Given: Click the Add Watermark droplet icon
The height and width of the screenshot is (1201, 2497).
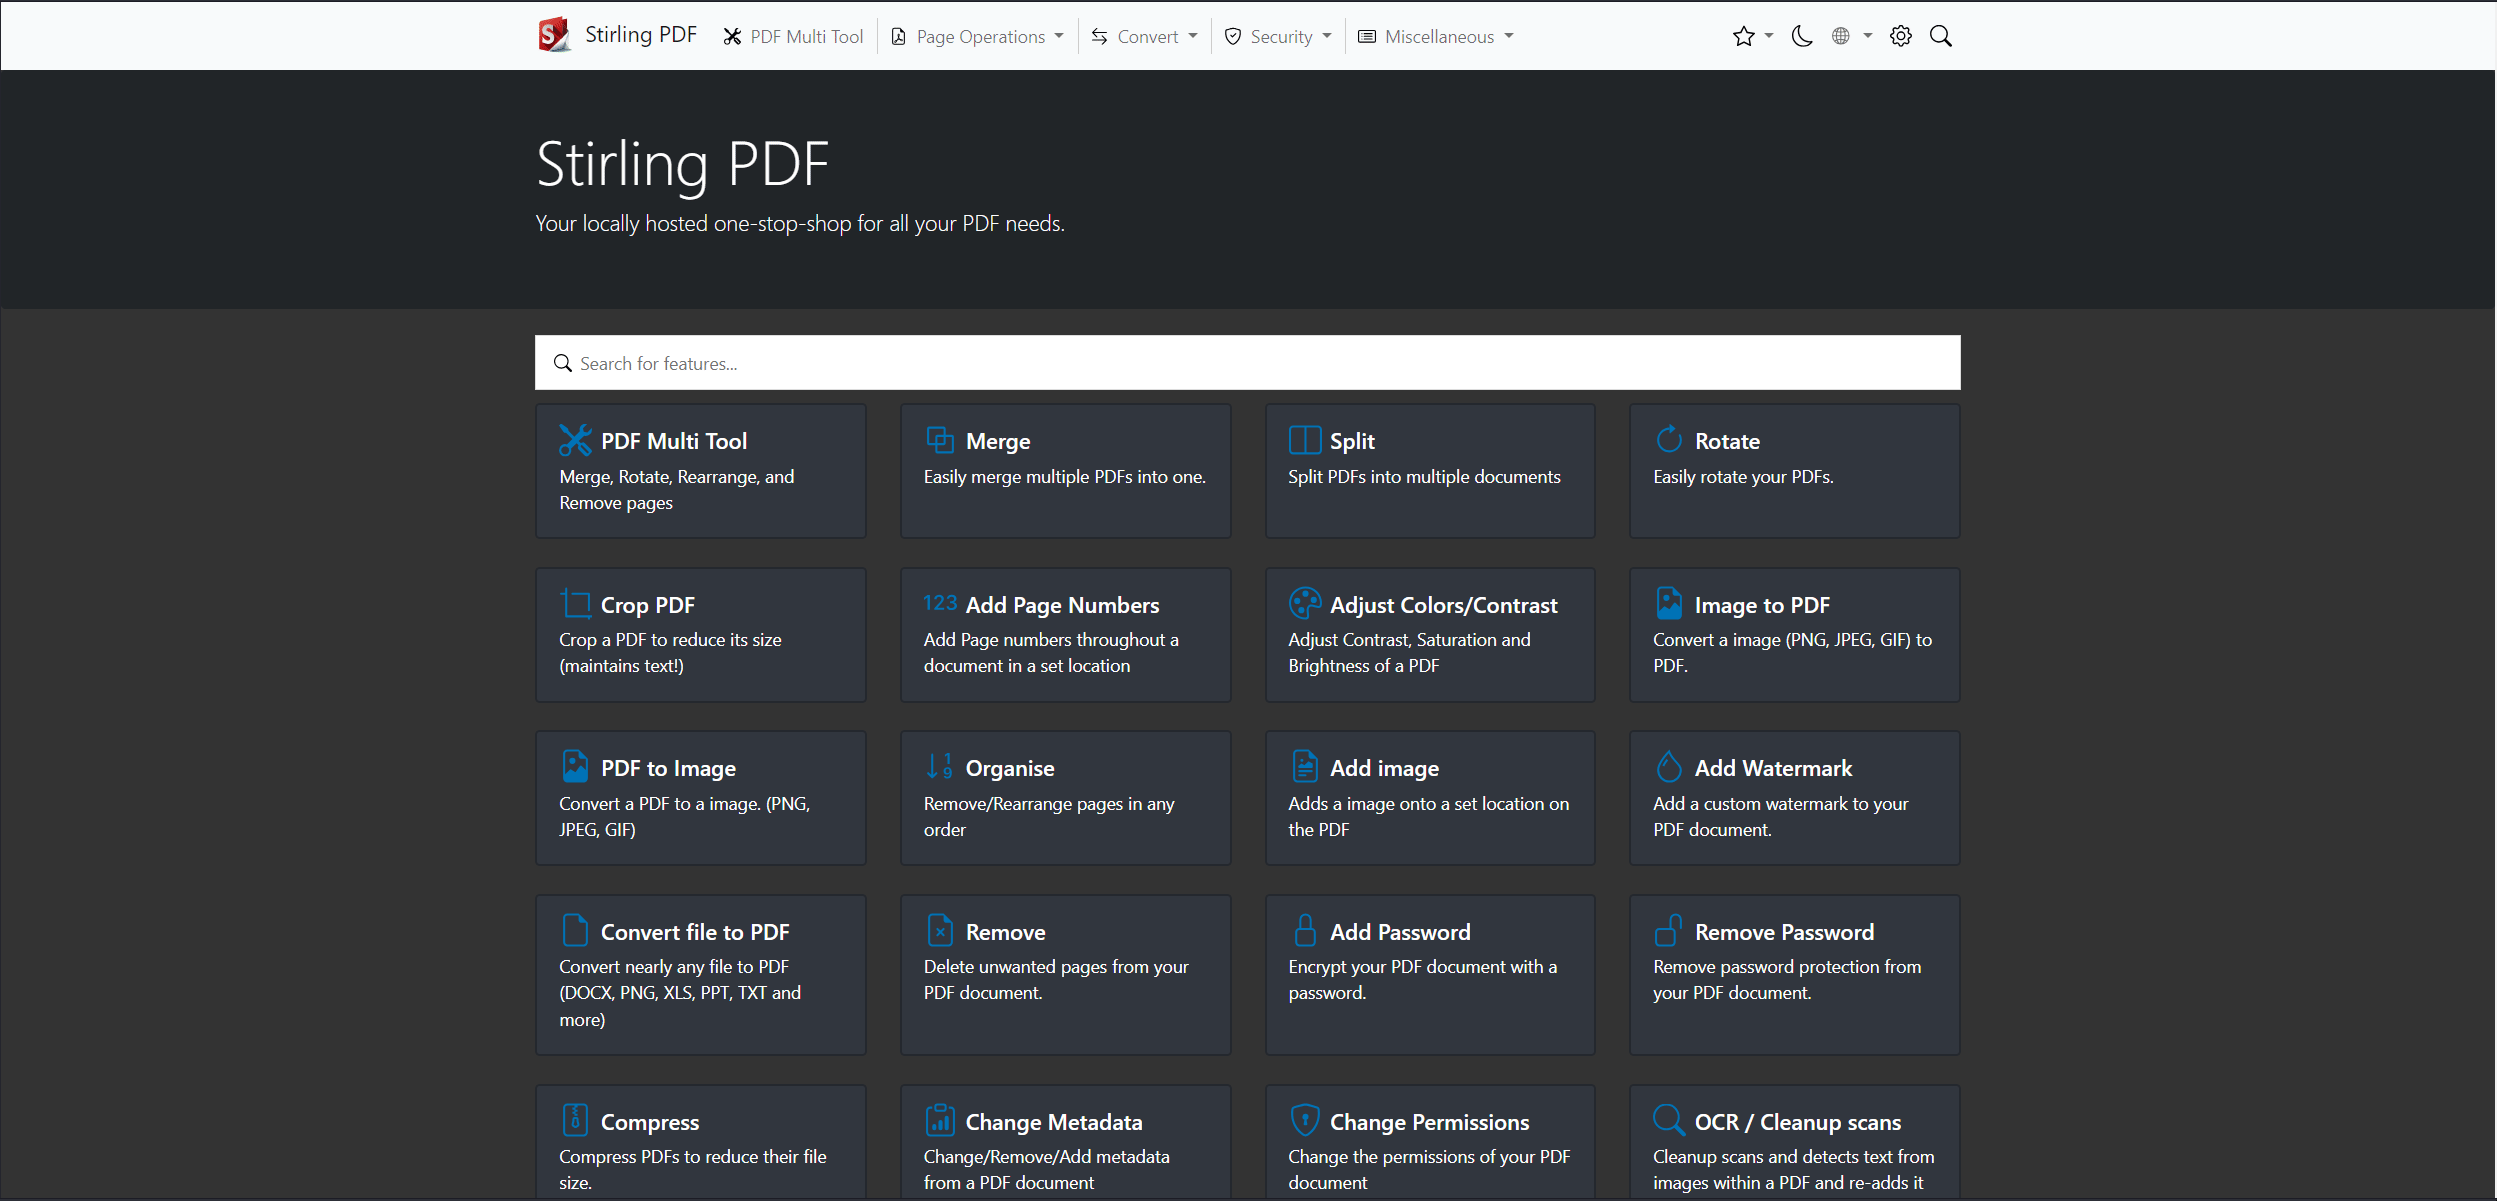Looking at the screenshot, I should point(1669,766).
